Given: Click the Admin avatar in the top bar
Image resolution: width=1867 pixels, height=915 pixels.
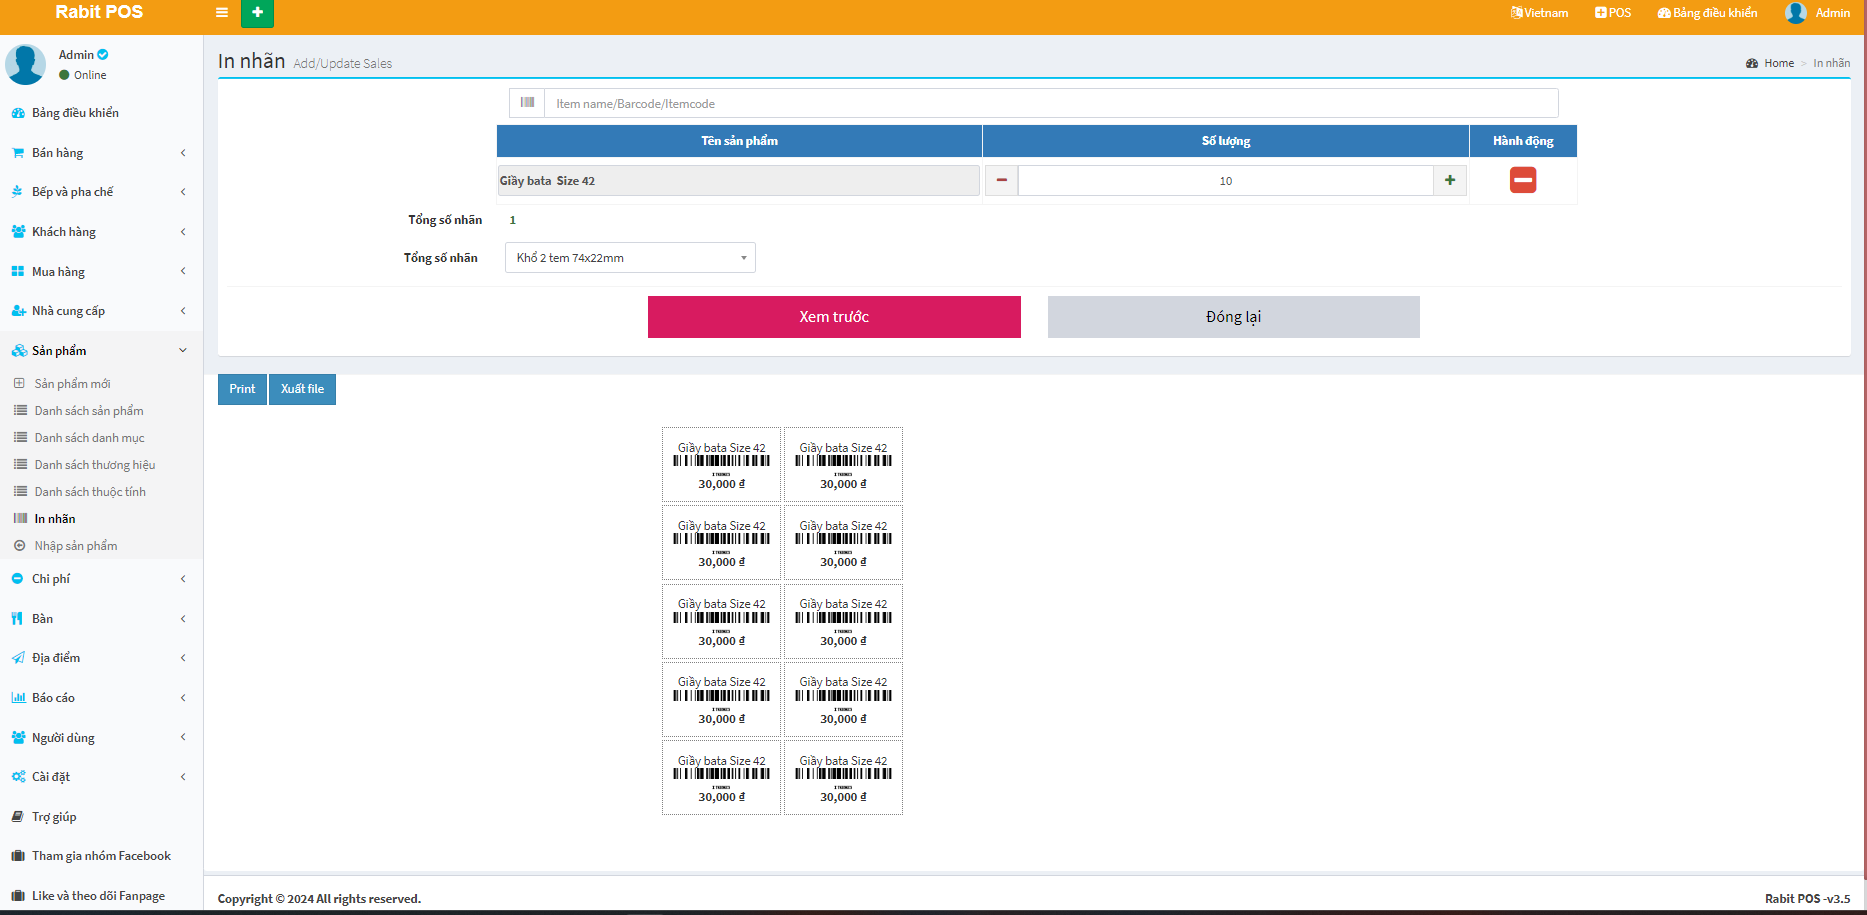Looking at the screenshot, I should (1796, 13).
